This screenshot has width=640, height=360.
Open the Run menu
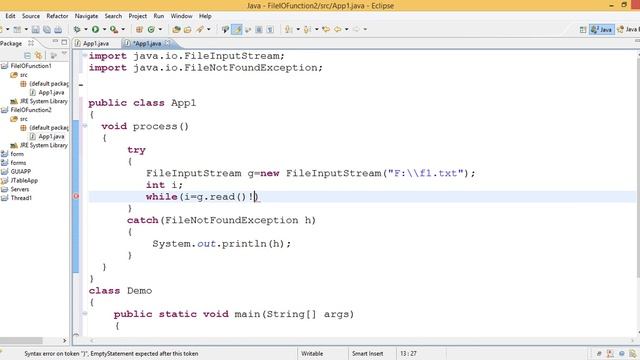[159, 16]
